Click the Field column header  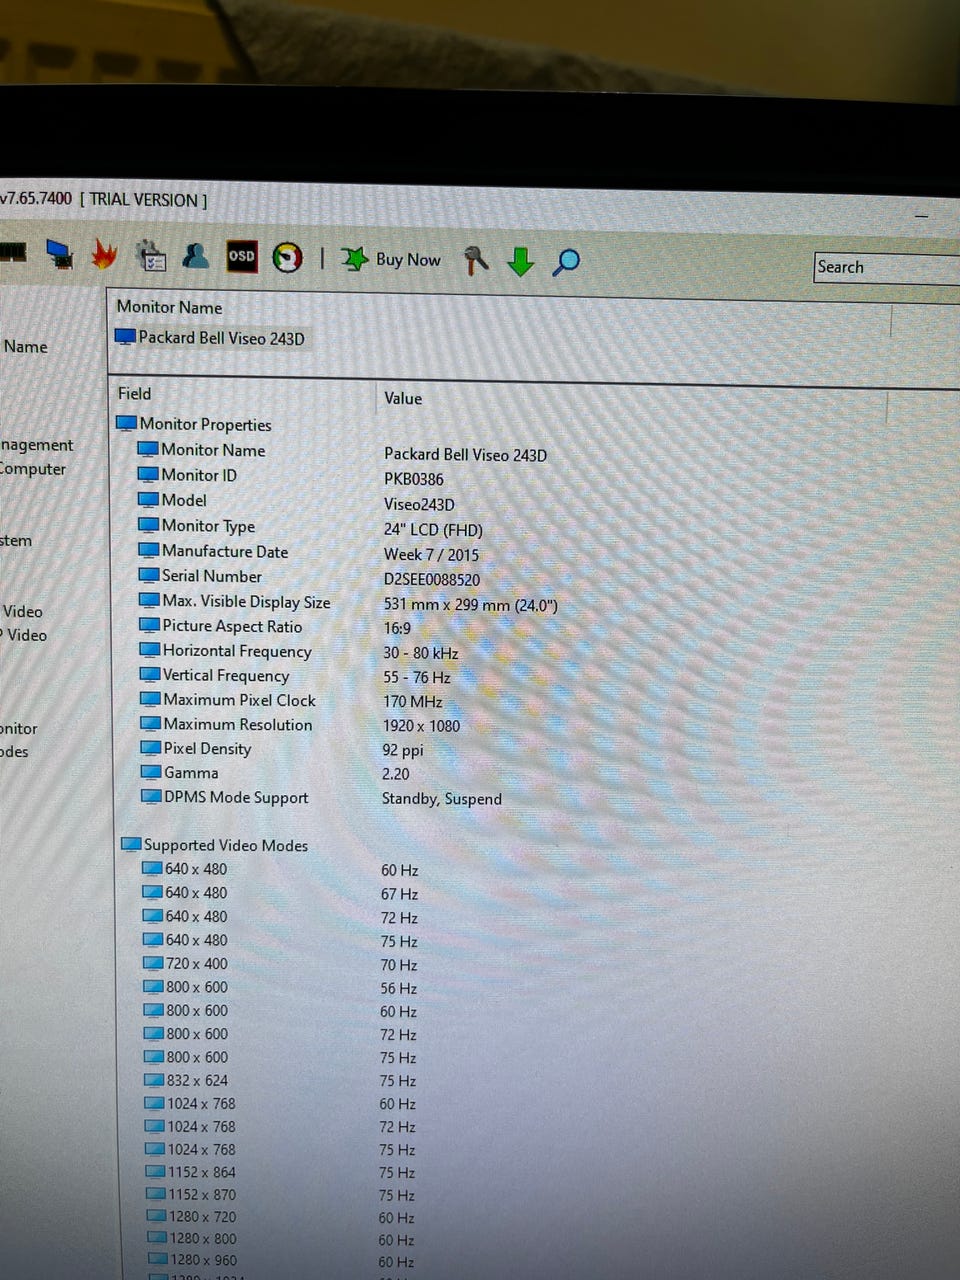click(x=134, y=394)
